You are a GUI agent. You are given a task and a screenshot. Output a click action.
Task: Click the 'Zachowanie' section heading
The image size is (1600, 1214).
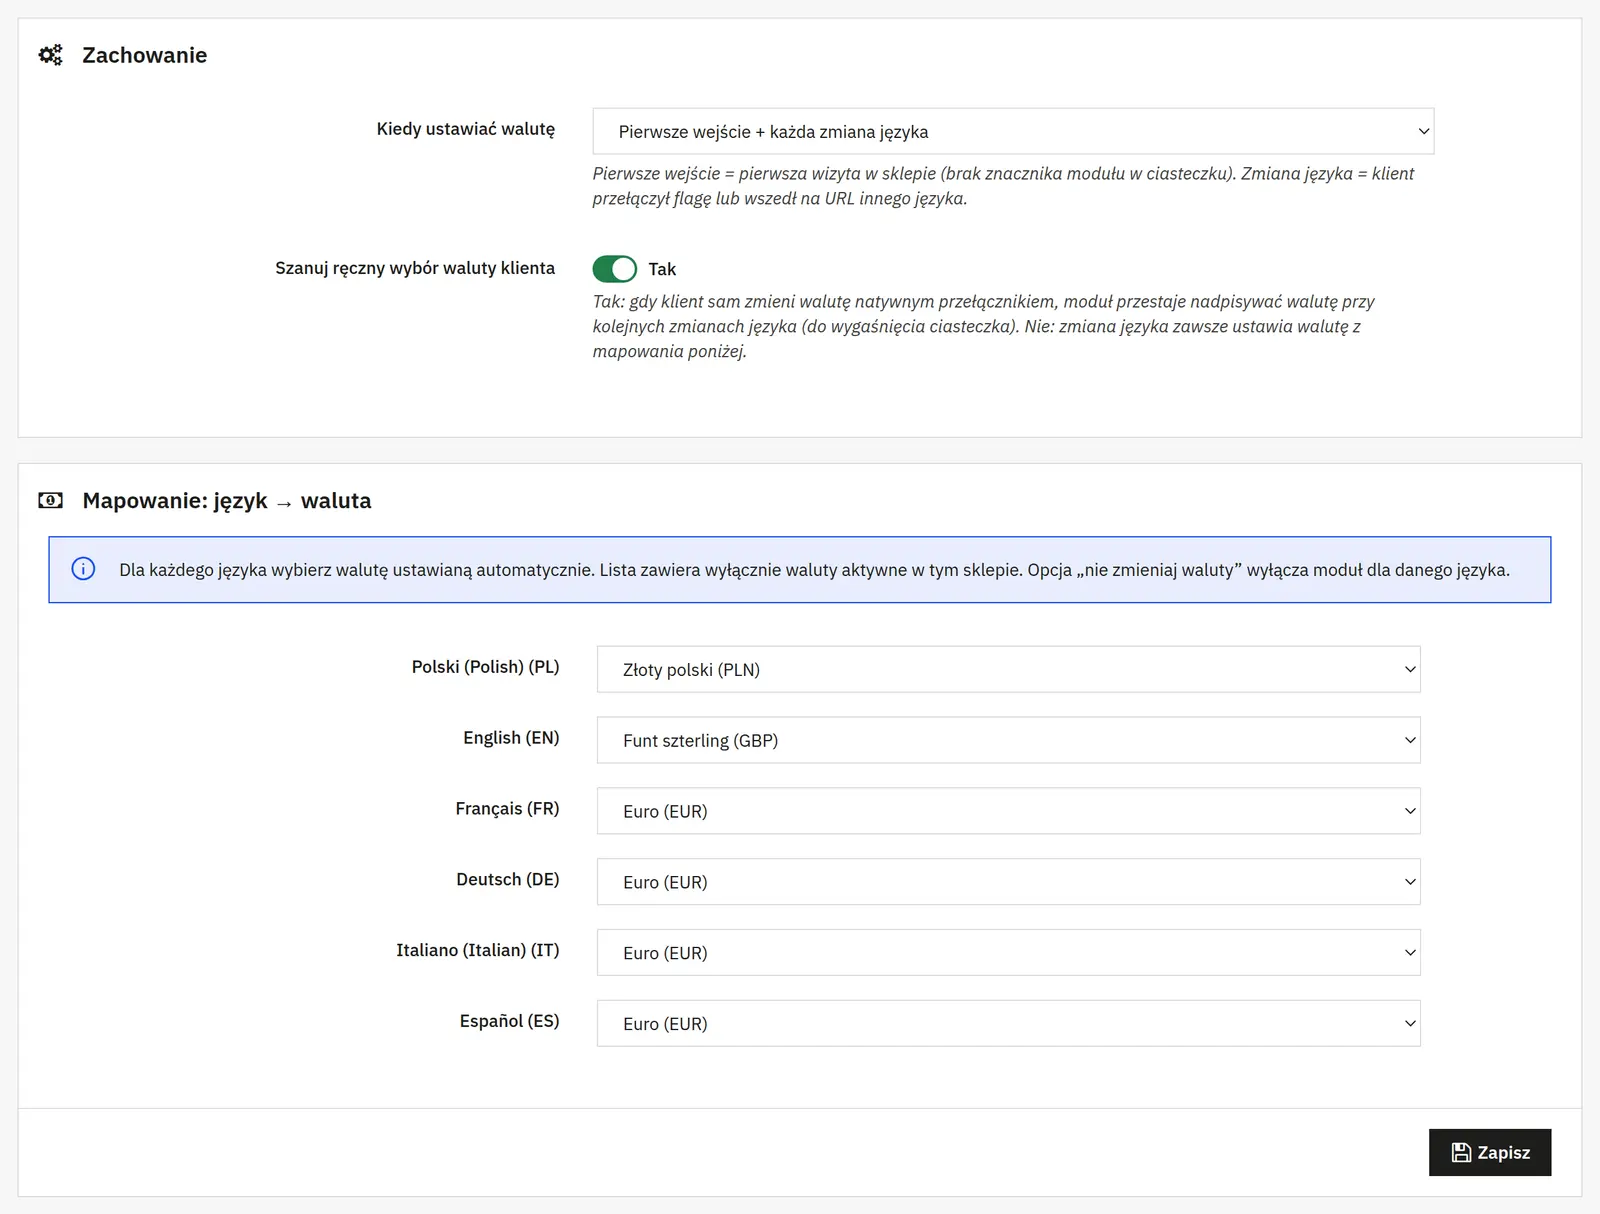(x=145, y=55)
